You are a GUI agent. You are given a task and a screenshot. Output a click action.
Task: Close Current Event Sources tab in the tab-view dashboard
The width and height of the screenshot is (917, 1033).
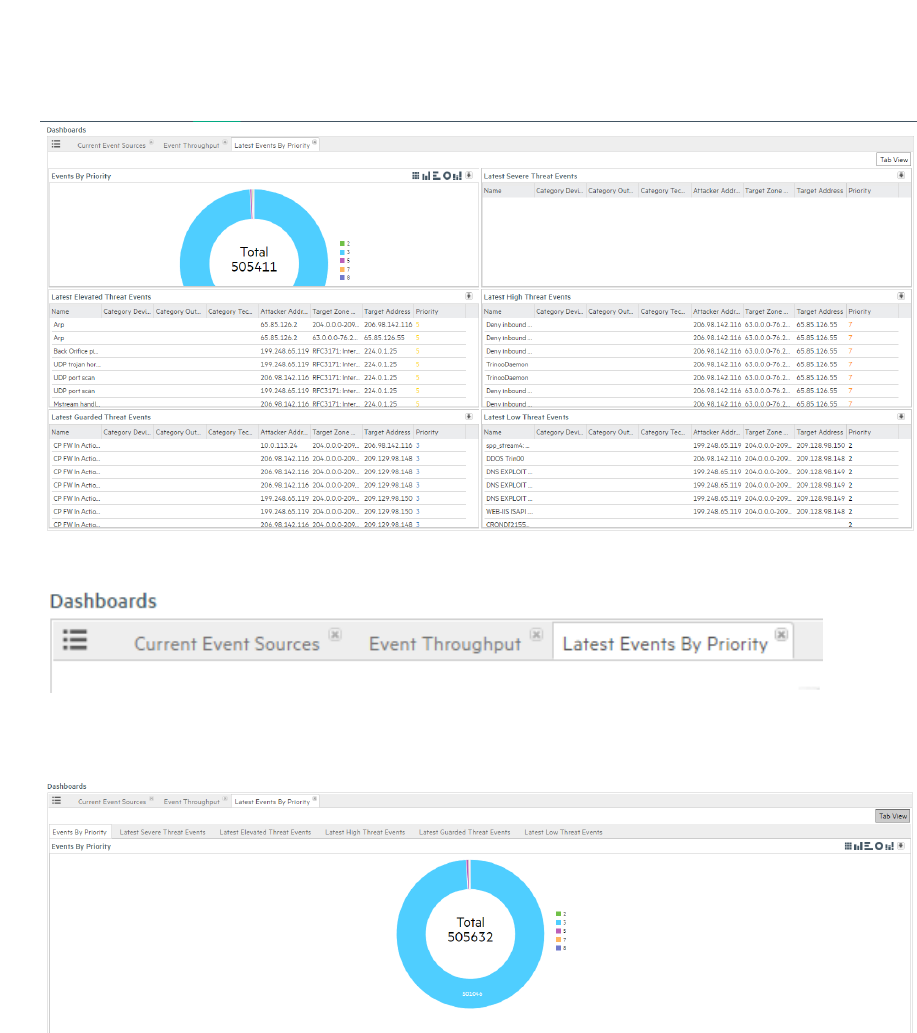pos(152,798)
